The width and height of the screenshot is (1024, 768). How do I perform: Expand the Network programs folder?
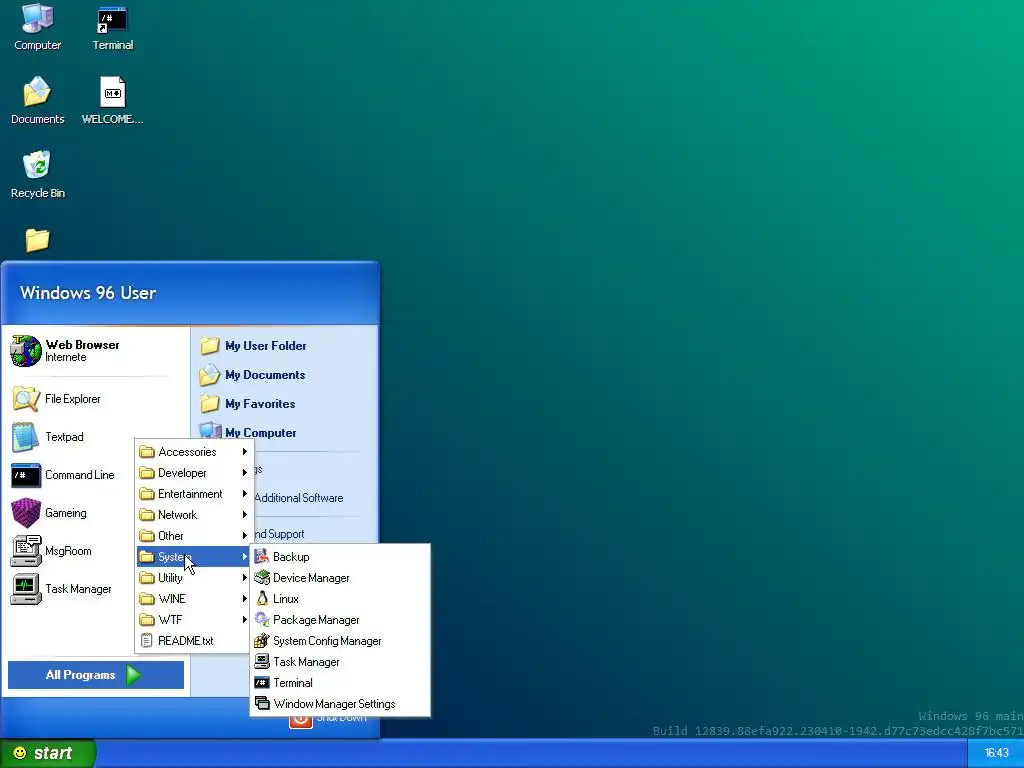pyautogui.click(x=194, y=515)
